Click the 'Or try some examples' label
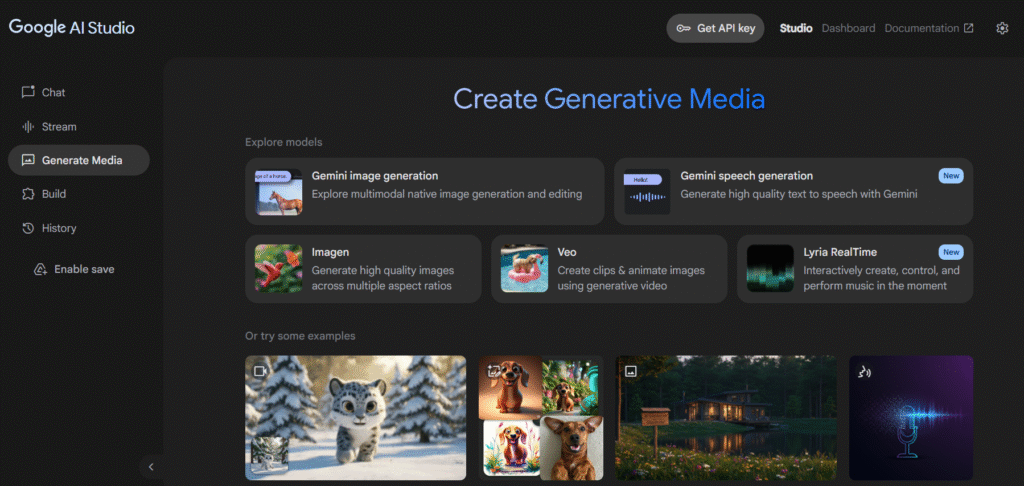Viewport: 1024px width, 486px height. click(300, 336)
